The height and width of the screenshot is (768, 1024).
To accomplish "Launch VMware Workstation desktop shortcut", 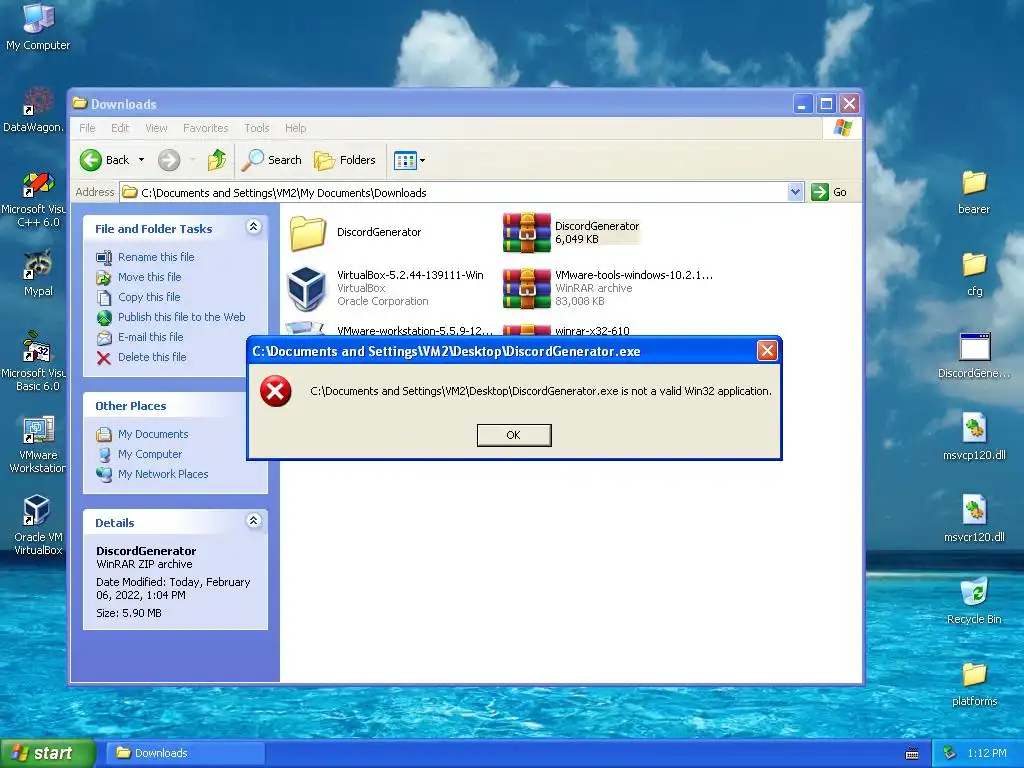I will coord(38,445).
